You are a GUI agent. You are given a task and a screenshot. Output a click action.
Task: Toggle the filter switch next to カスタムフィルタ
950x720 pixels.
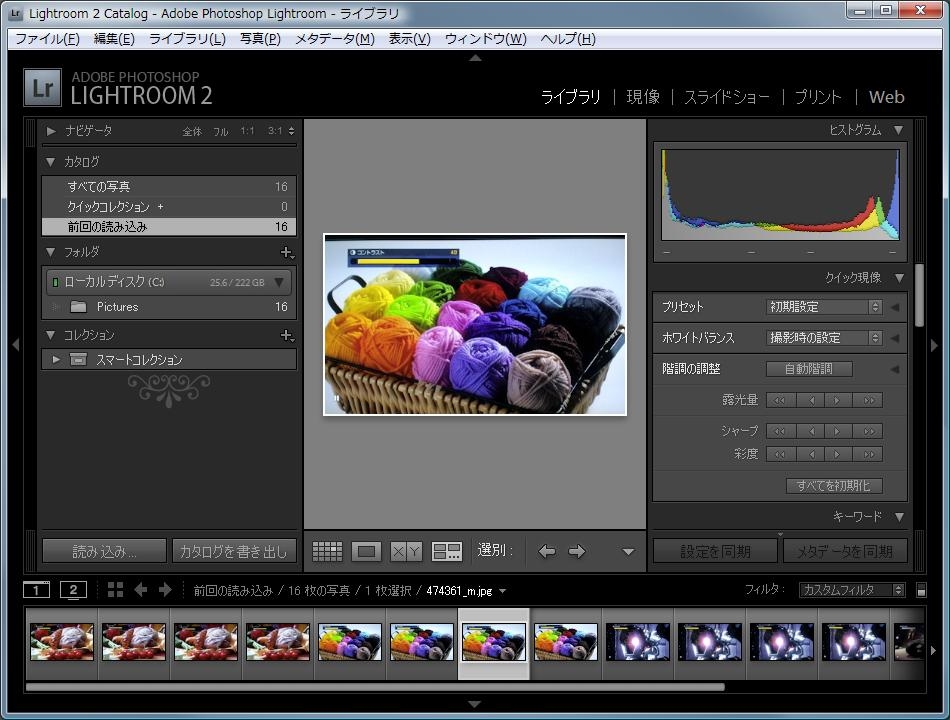[921, 590]
